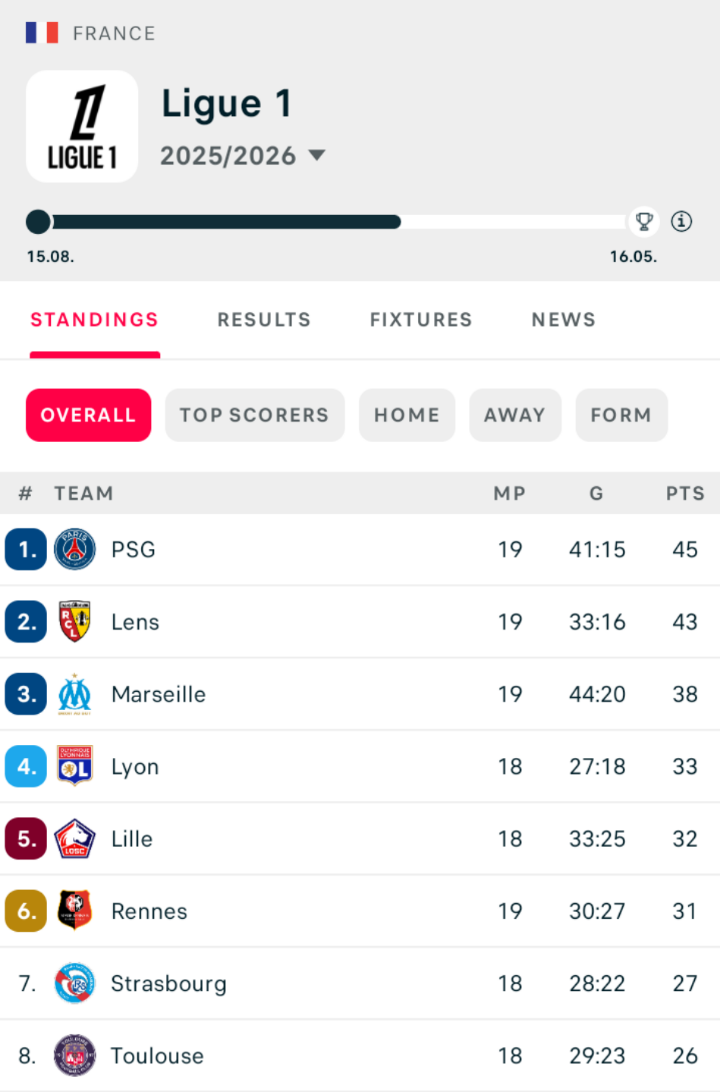Click the Ligue 1 competition logo
The image size is (720, 1092).
click(x=81, y=126)
